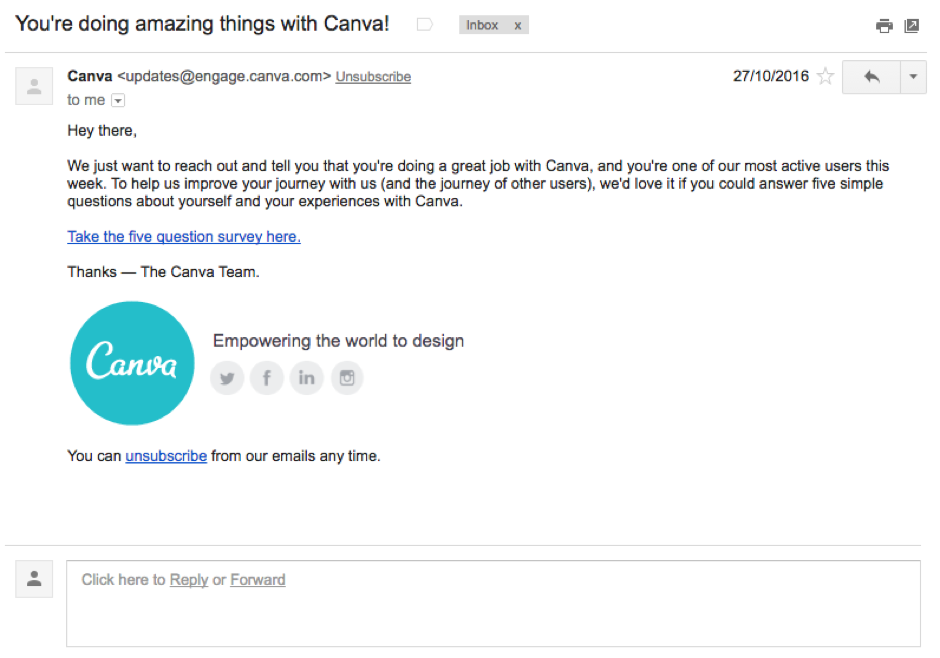940x658 pixels.
Task: Click the Facebook social icon
Action: [x=267, y=378]
